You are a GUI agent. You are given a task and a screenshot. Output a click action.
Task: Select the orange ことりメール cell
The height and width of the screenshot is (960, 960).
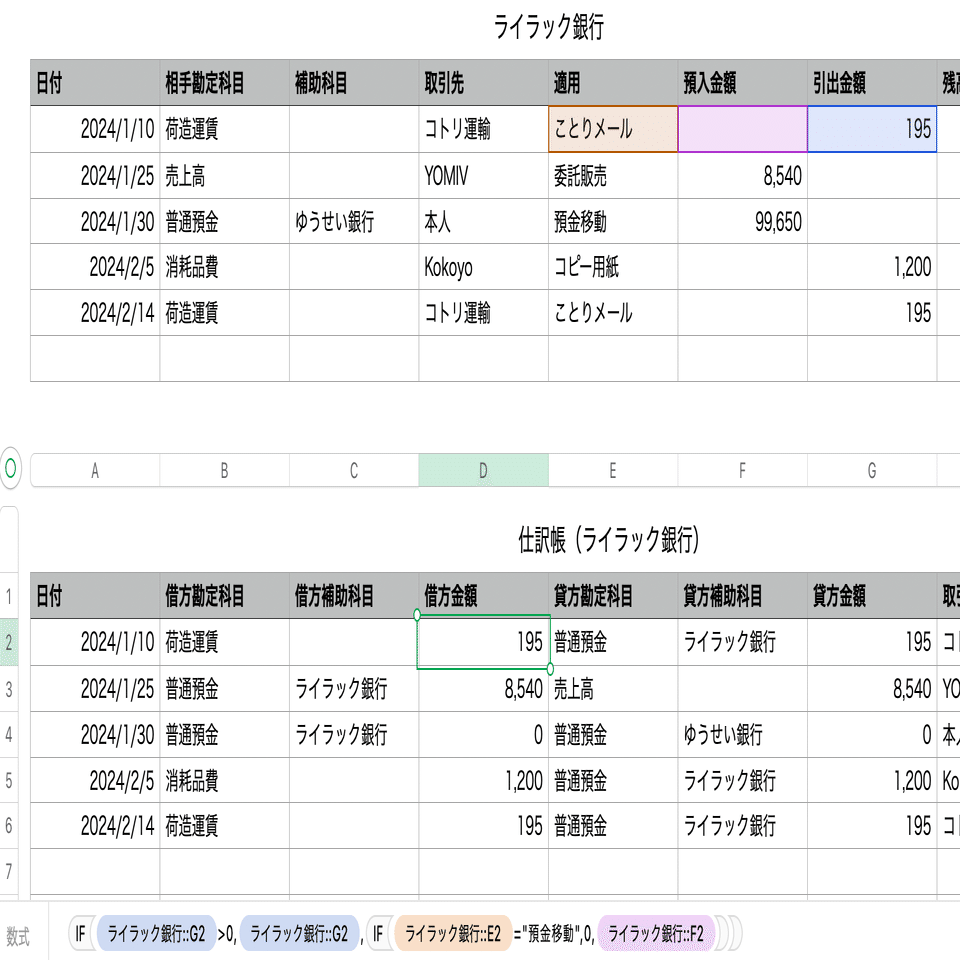coord(612,129)
